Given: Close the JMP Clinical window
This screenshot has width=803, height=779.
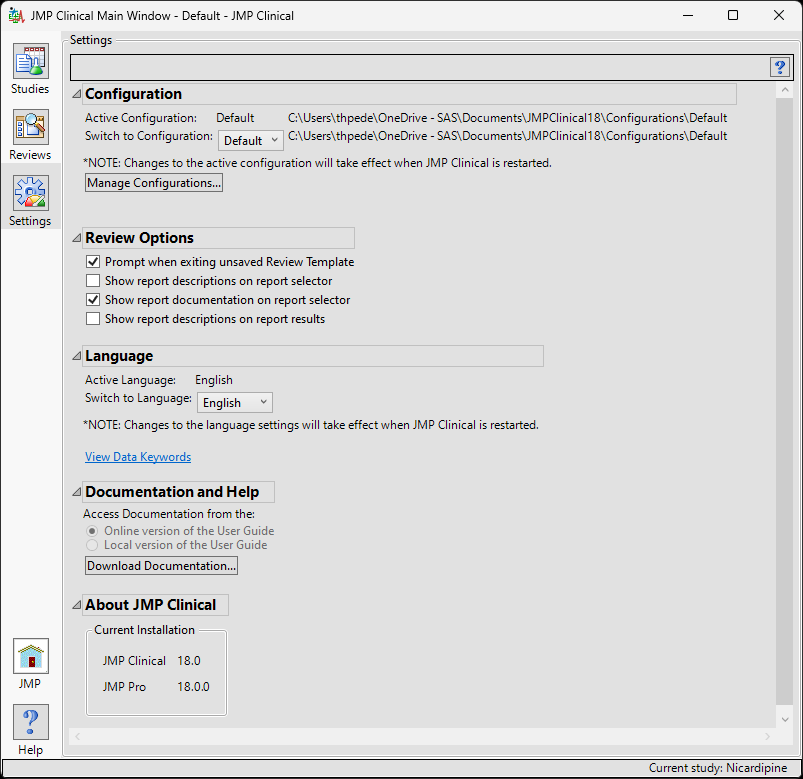Looking at the screenshot, I should click(x=779, y=15).
